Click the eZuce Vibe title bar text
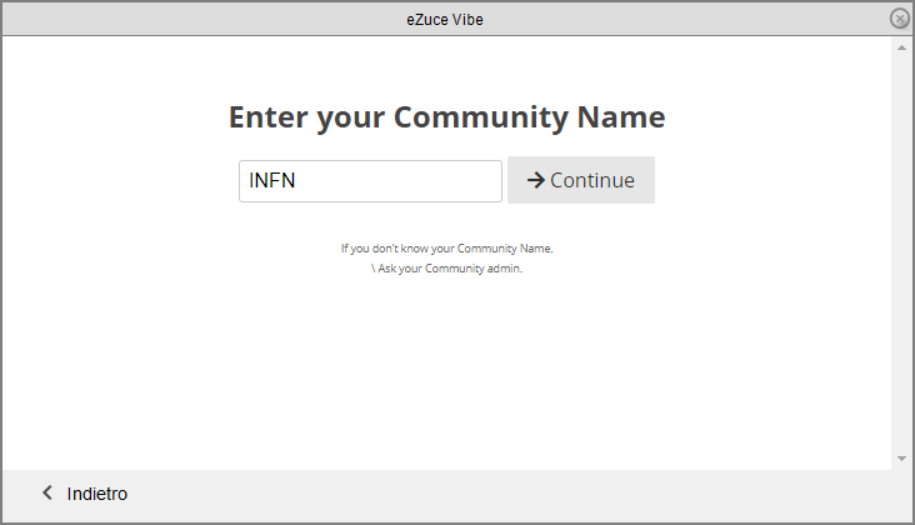The width and height of the screenshot is (915, 525). tap(445, 20)
